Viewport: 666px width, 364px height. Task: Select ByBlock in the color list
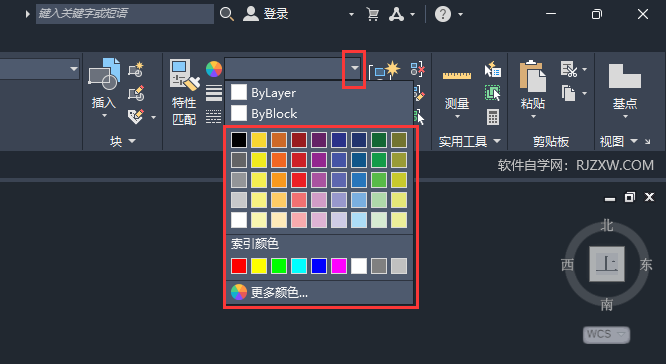319,113
